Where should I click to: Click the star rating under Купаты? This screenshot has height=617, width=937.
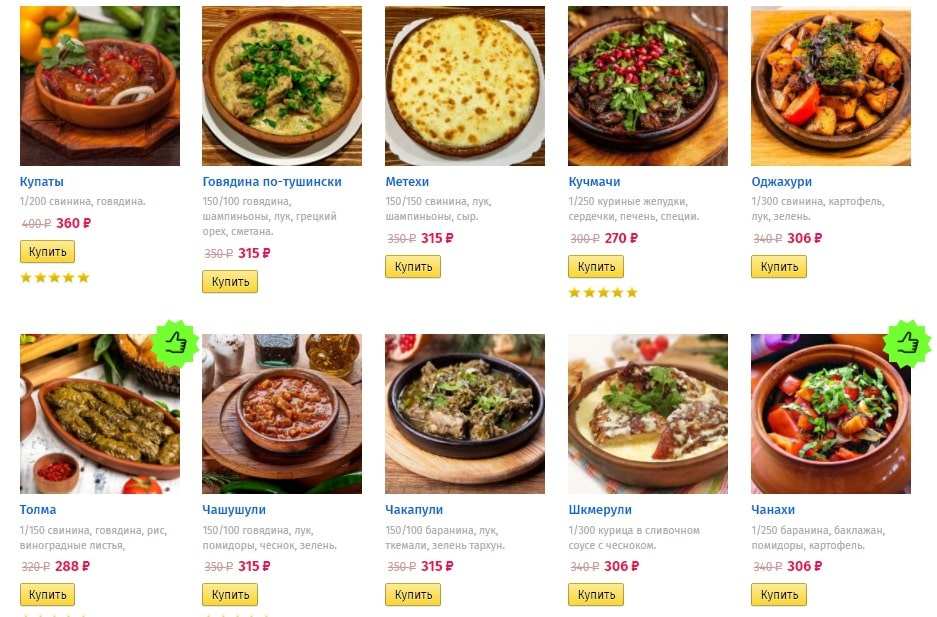[55, 278]
